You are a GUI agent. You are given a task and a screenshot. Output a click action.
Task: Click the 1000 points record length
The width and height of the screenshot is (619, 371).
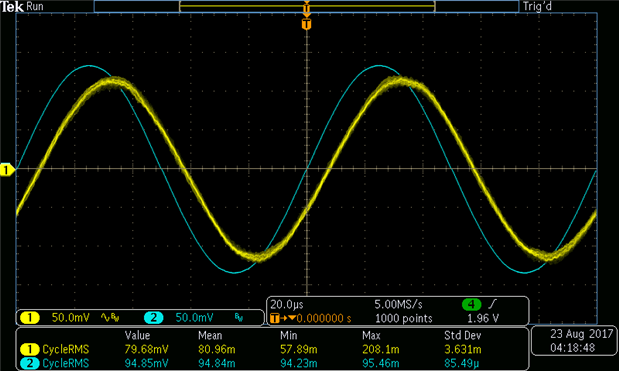tap(403, 318)
